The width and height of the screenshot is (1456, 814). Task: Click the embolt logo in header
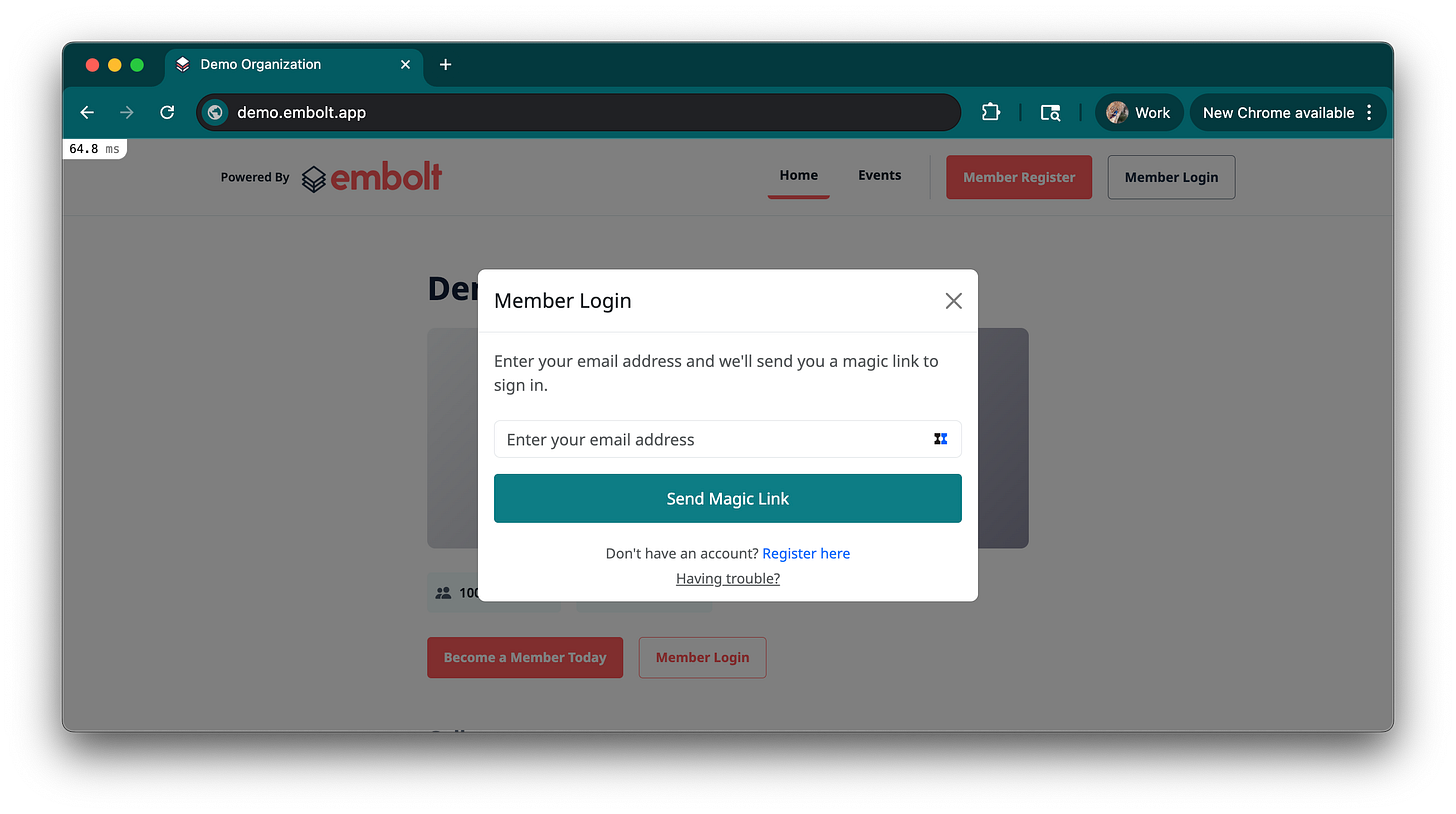[x=372, y=177]
